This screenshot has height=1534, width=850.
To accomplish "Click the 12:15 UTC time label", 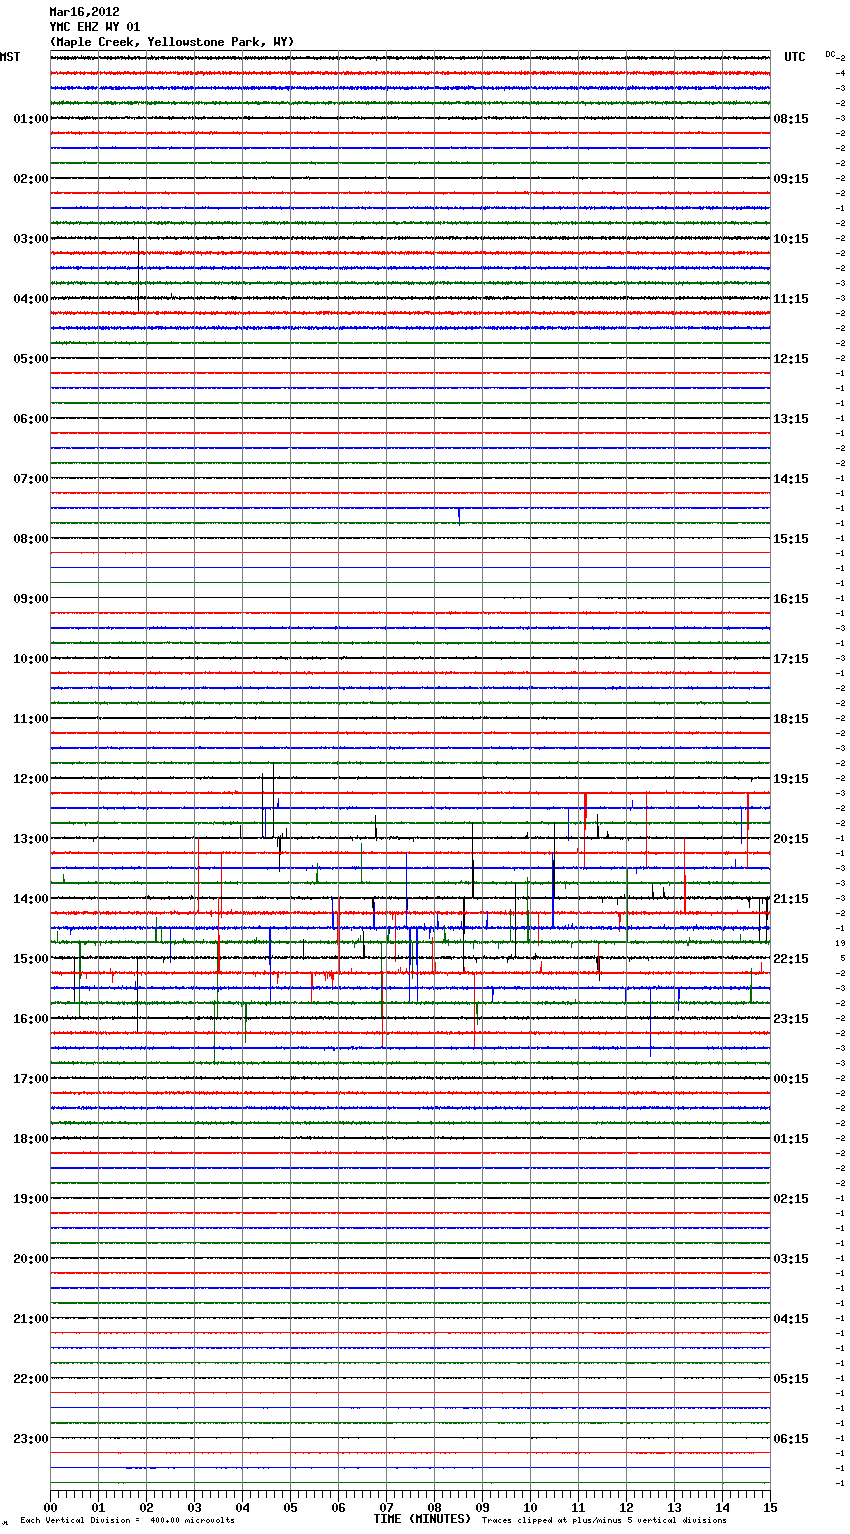I will pyautogui.click(x=791, y=359).
